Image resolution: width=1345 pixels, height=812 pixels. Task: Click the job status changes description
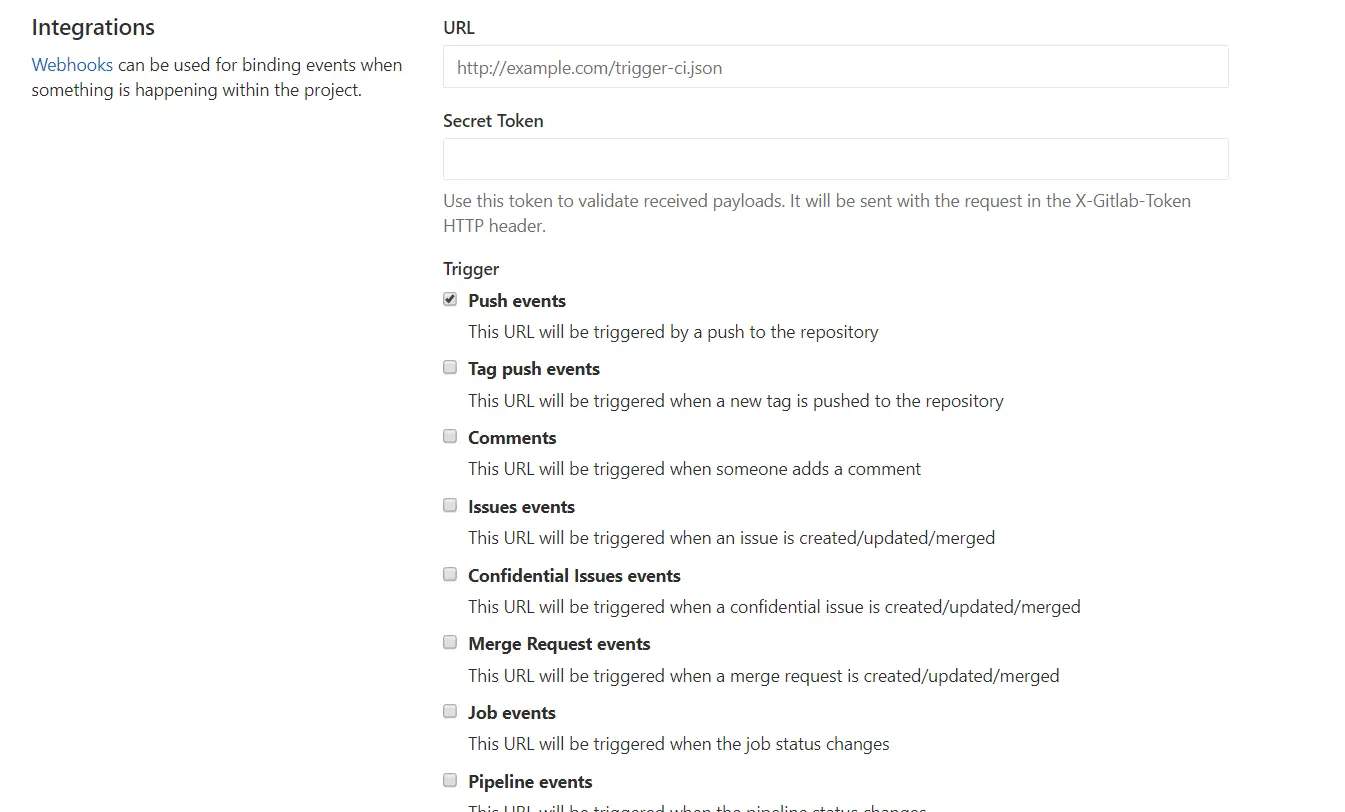678,744
